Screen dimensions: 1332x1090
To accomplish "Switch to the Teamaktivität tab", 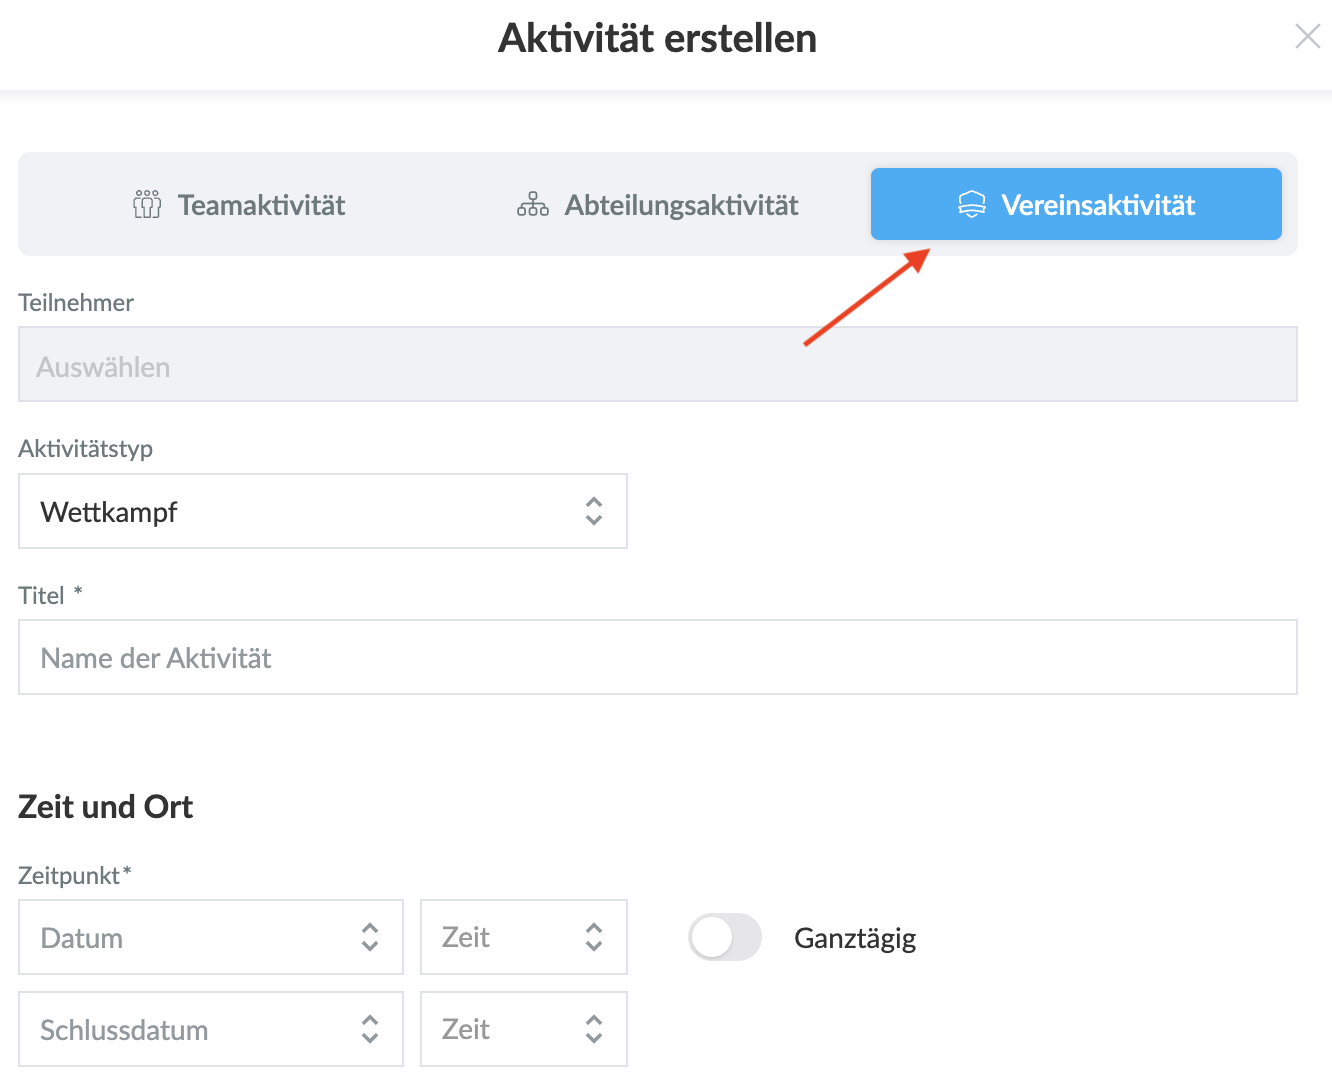I will point(240,205).
